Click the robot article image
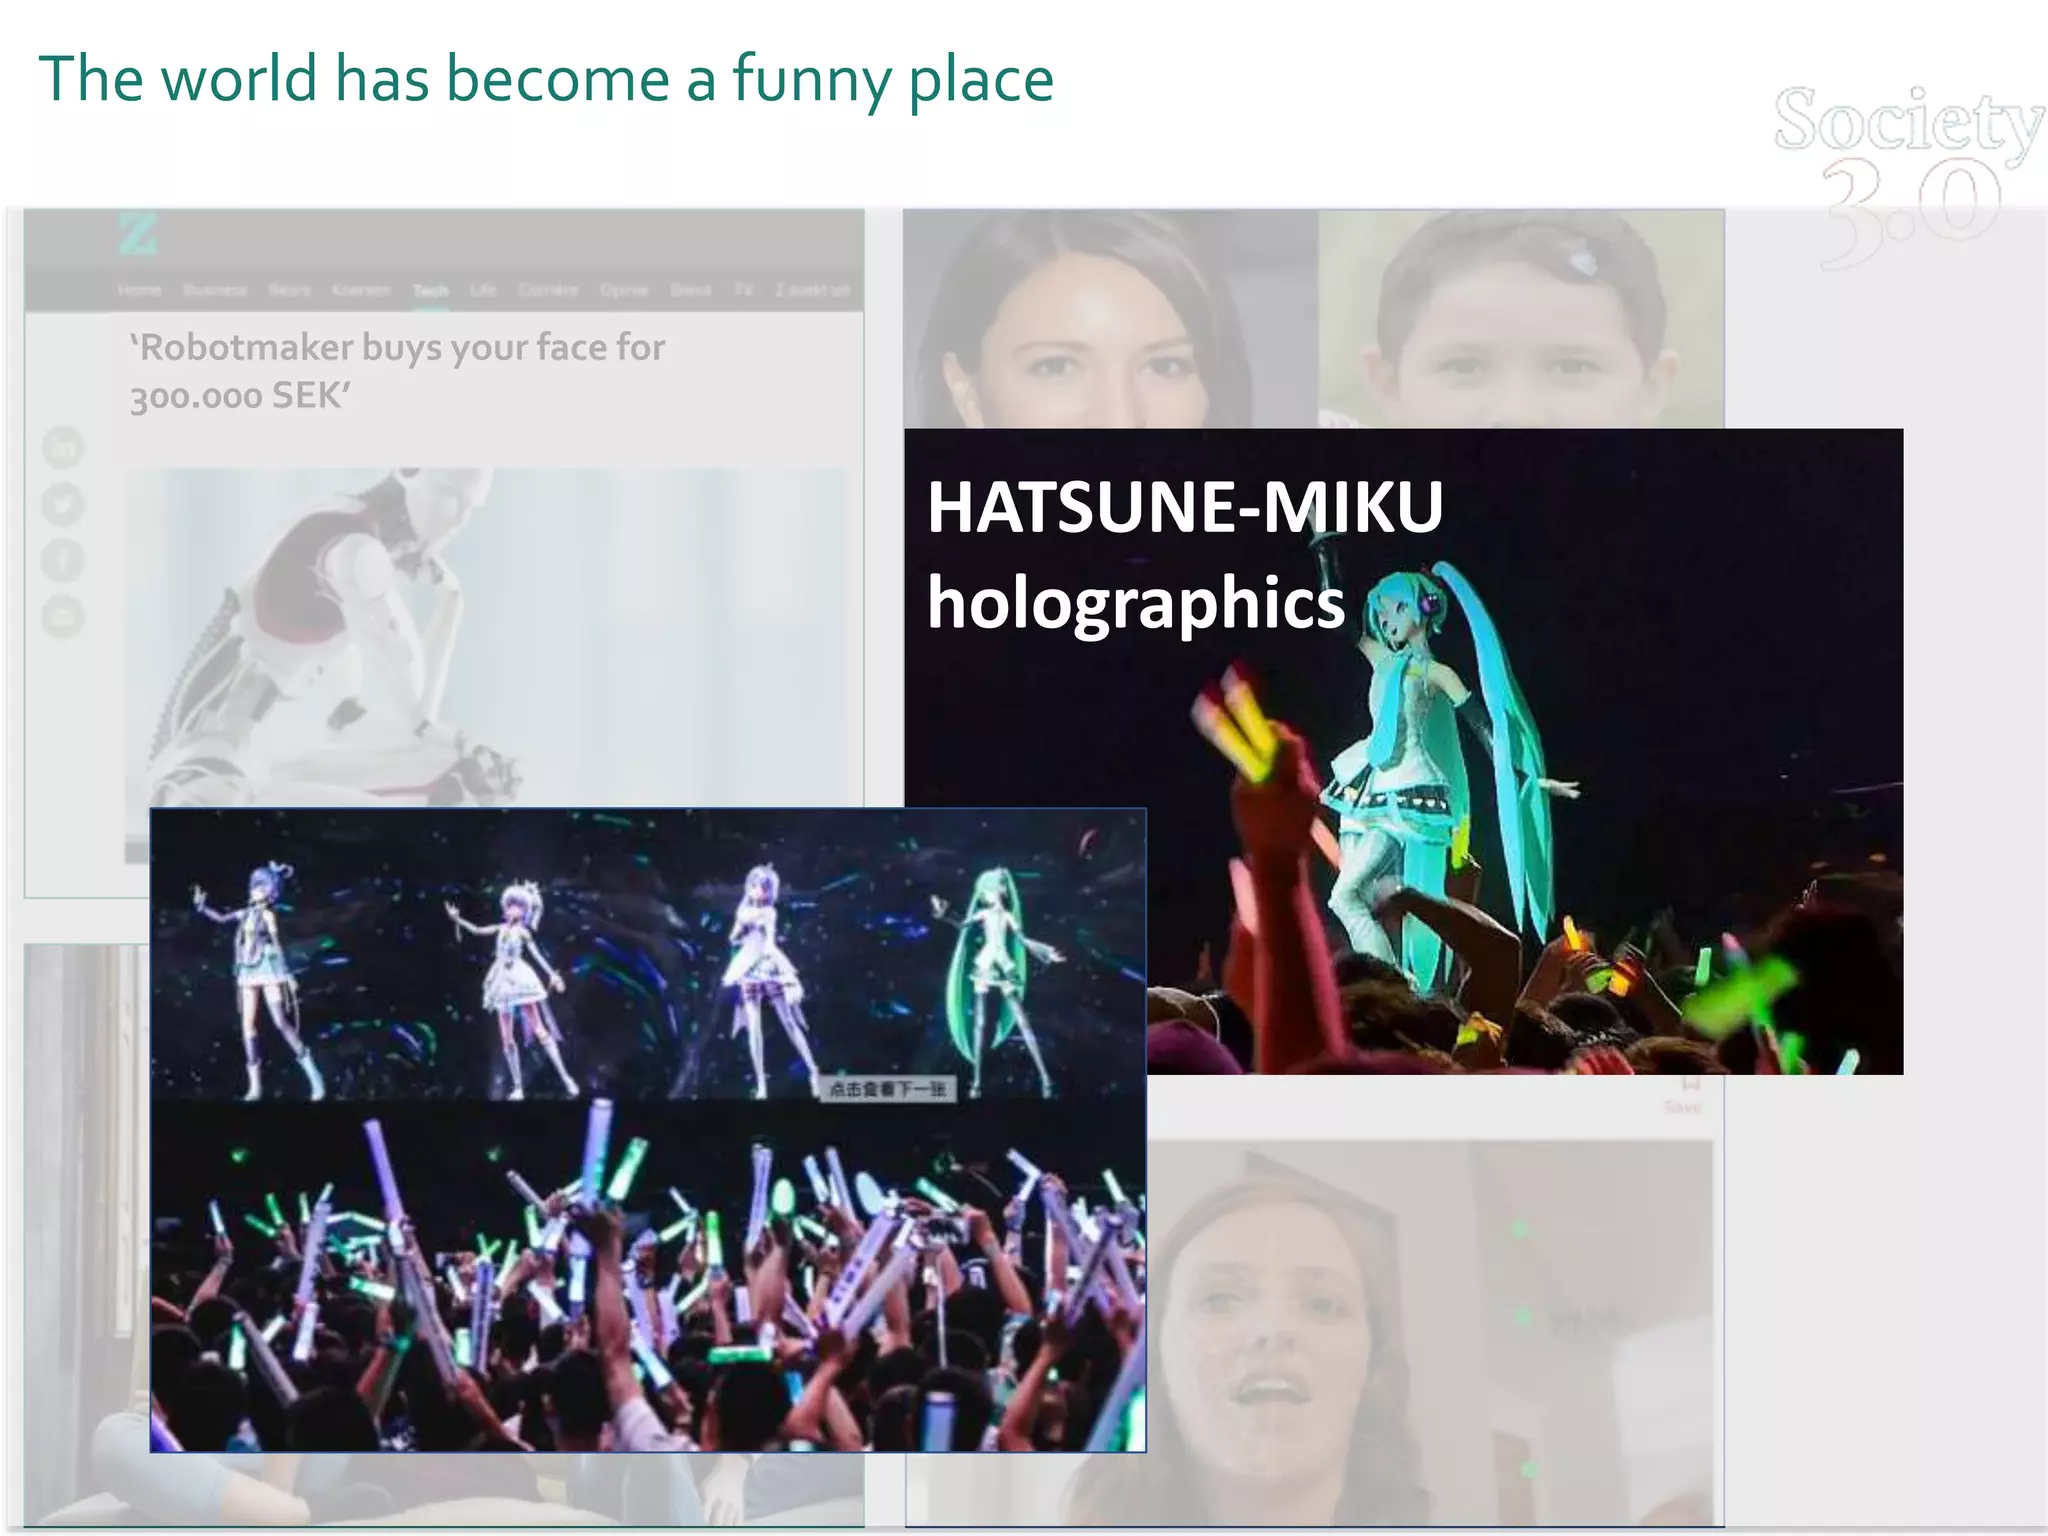 coord(485,638)
